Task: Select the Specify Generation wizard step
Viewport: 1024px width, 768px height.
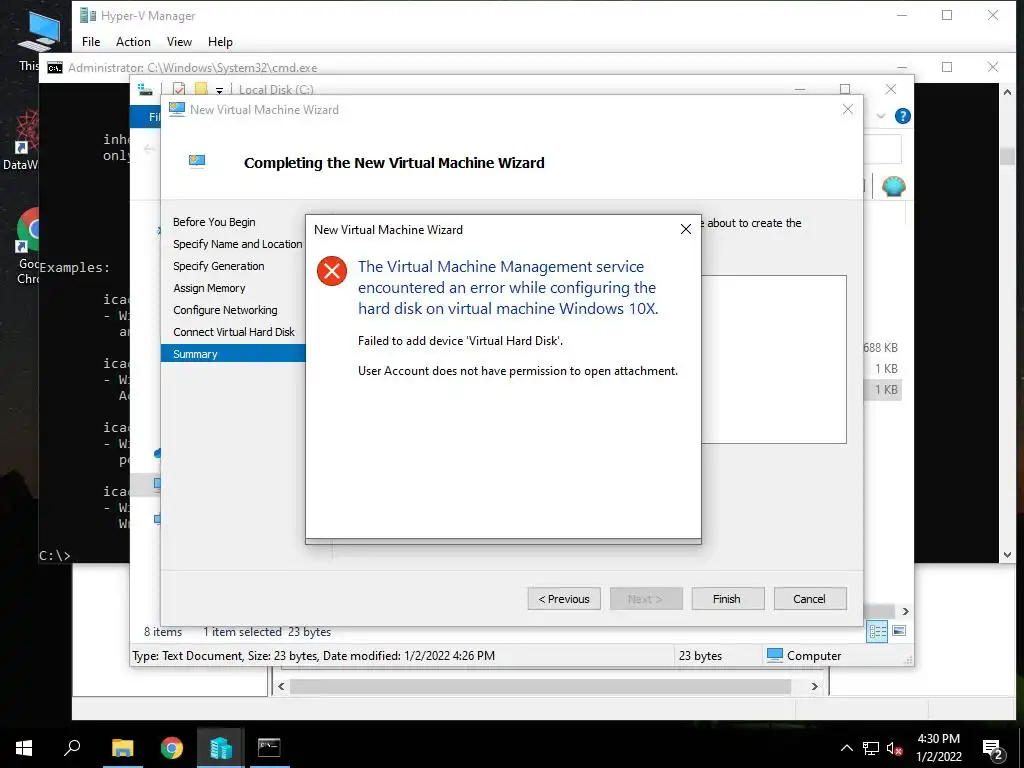Action: coord(219,266)
